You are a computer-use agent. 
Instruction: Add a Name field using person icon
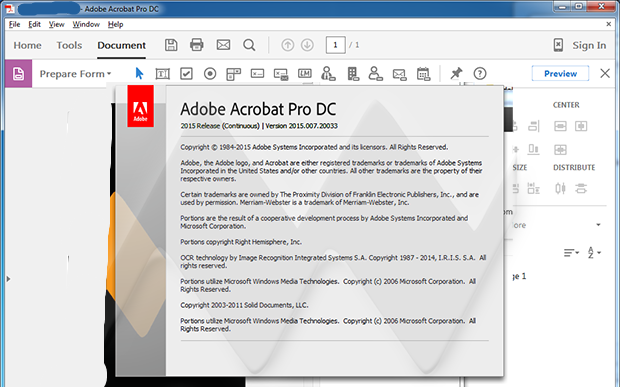coord(375,74)
